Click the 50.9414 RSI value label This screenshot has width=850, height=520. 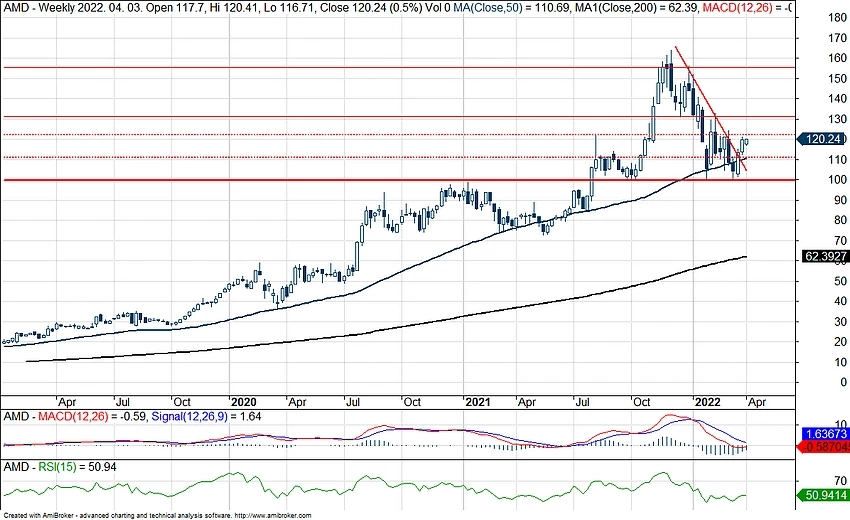(824, 495)
